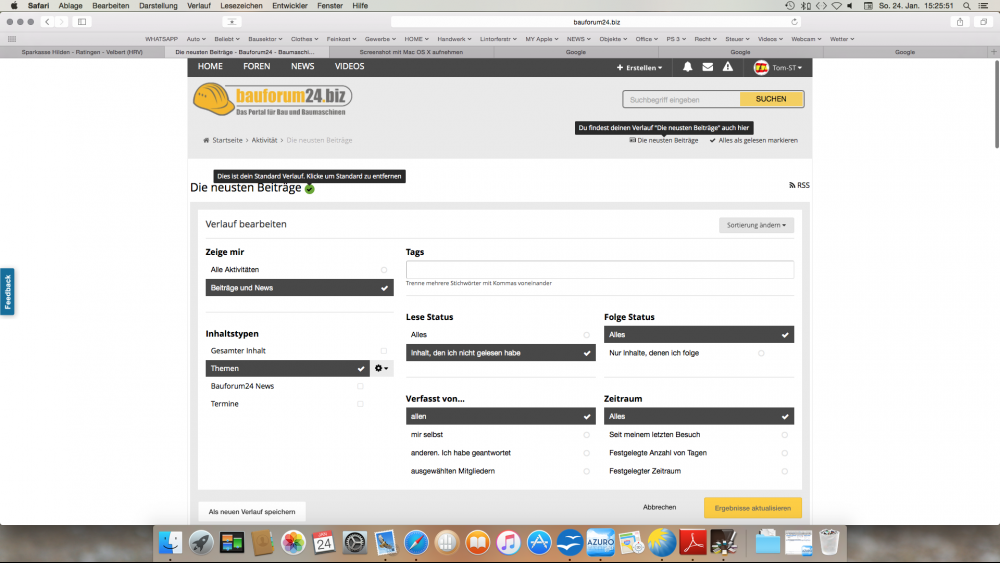
Task: Expand 'Wetter' bookmarks folder
Action: click(x=842, y=39)
